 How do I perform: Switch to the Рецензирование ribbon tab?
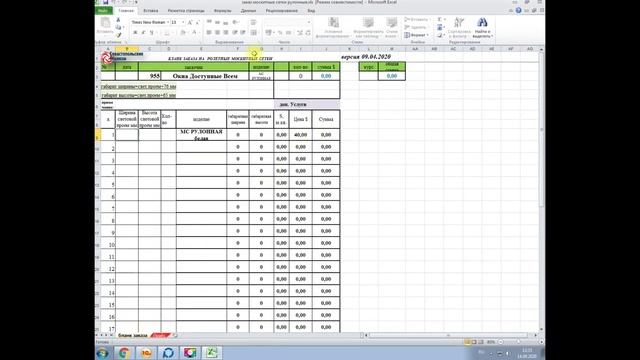click(281, 11)
